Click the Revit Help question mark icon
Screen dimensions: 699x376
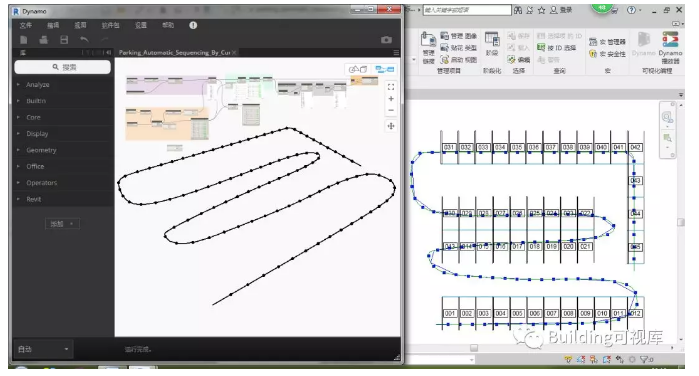(x=631, y=10)
